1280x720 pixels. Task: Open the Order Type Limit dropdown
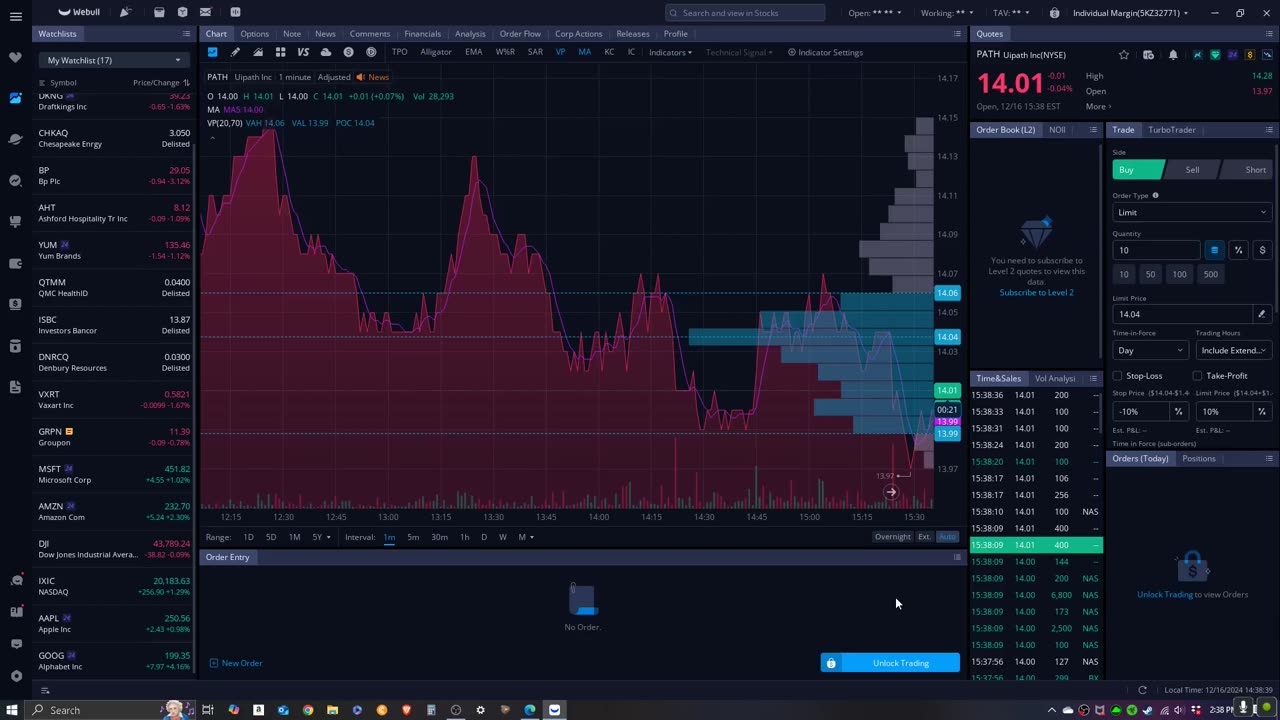[x=1192, y=212]
